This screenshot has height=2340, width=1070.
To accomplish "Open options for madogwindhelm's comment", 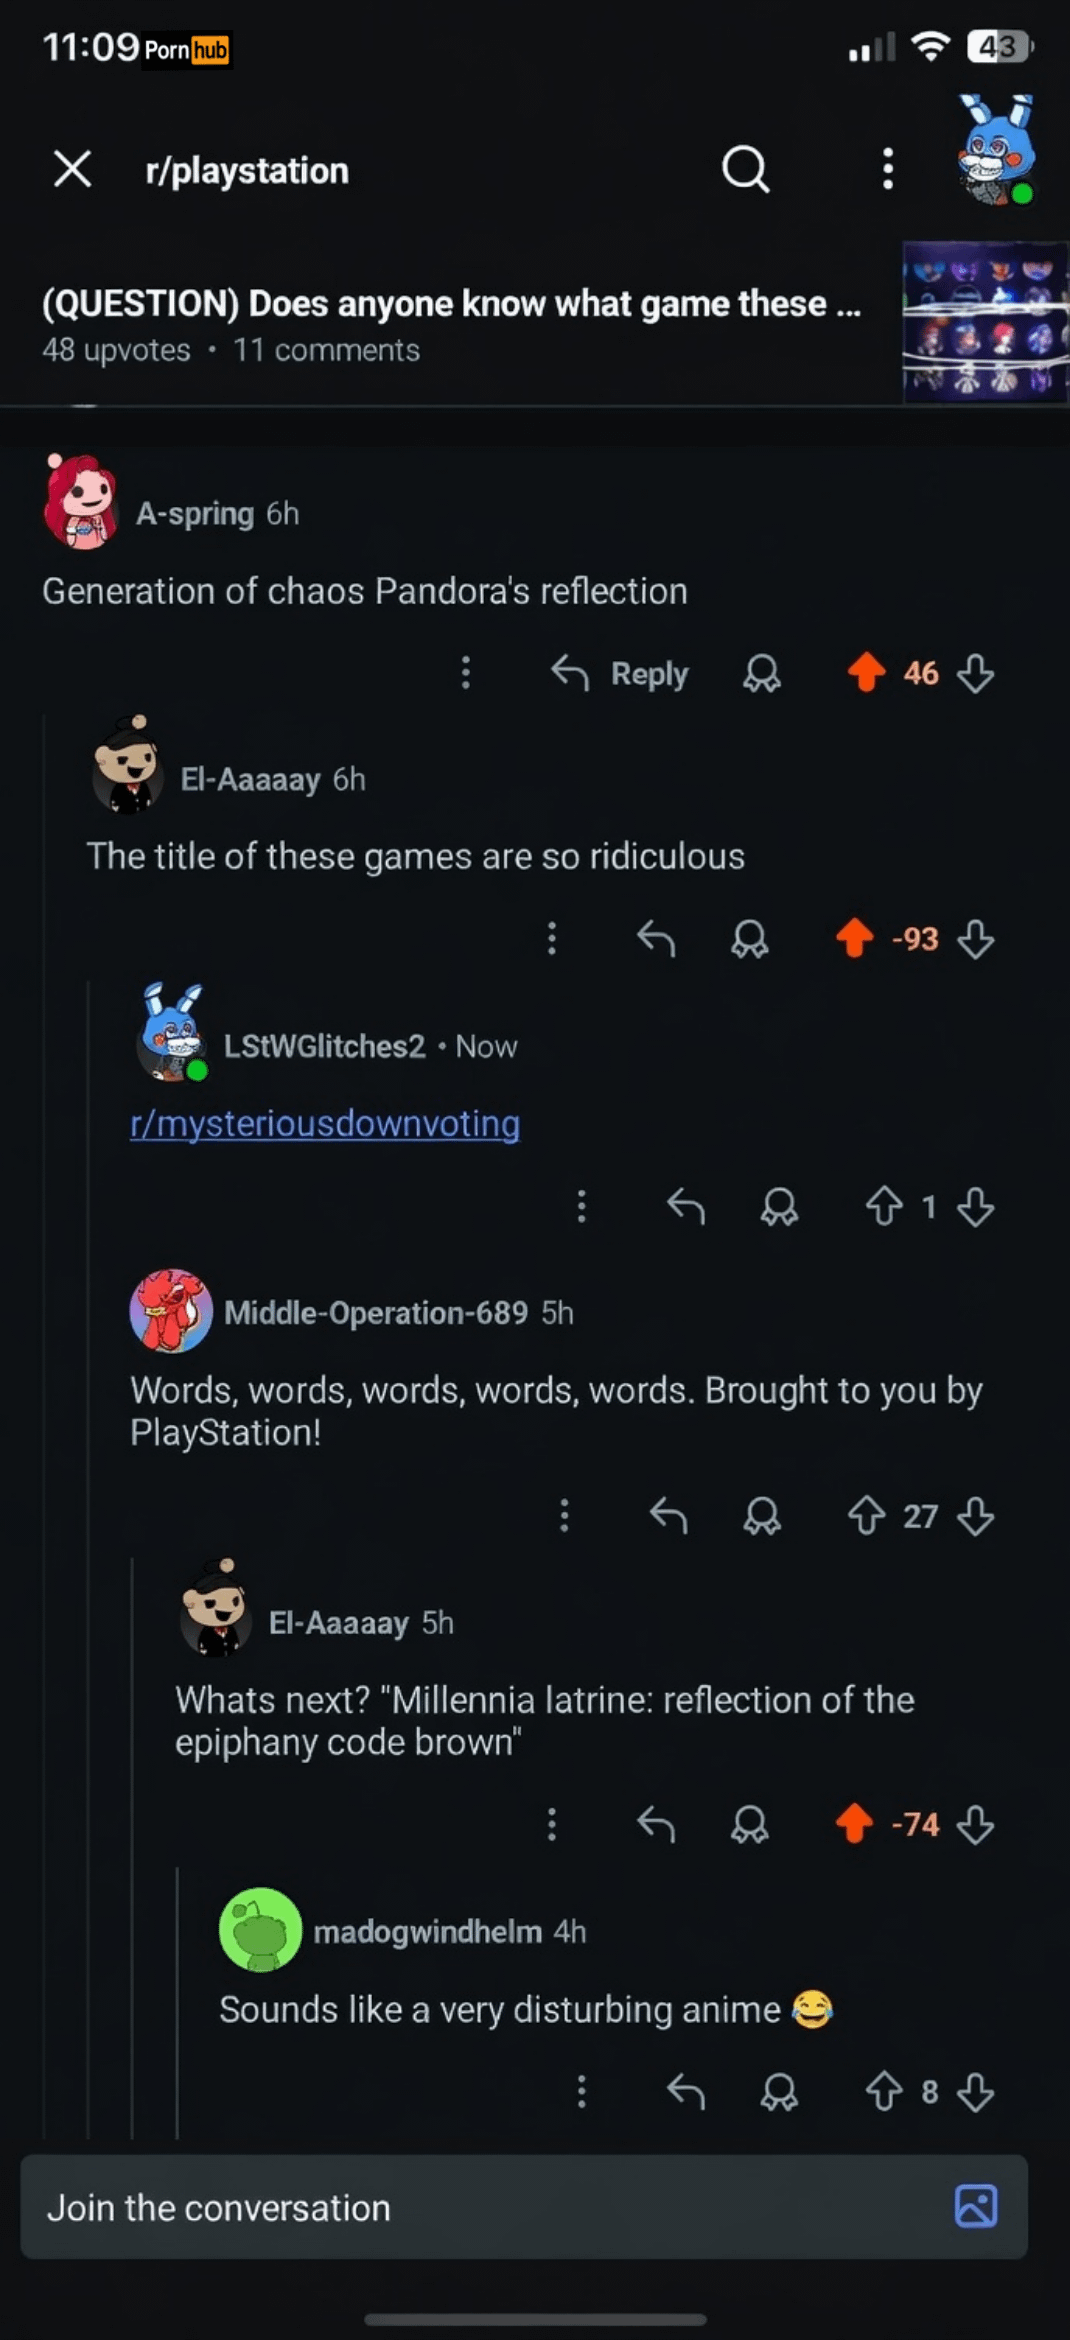I will click(581, 2091).
